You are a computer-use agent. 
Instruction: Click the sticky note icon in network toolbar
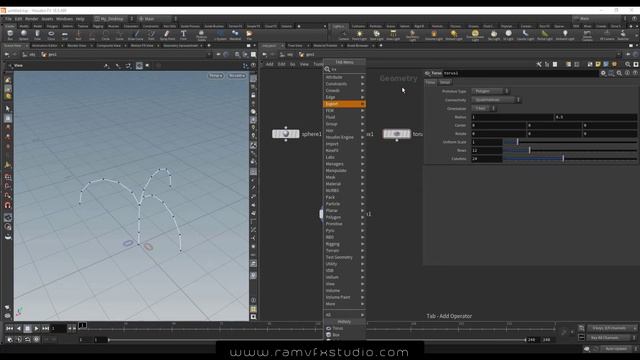[598, 64]
